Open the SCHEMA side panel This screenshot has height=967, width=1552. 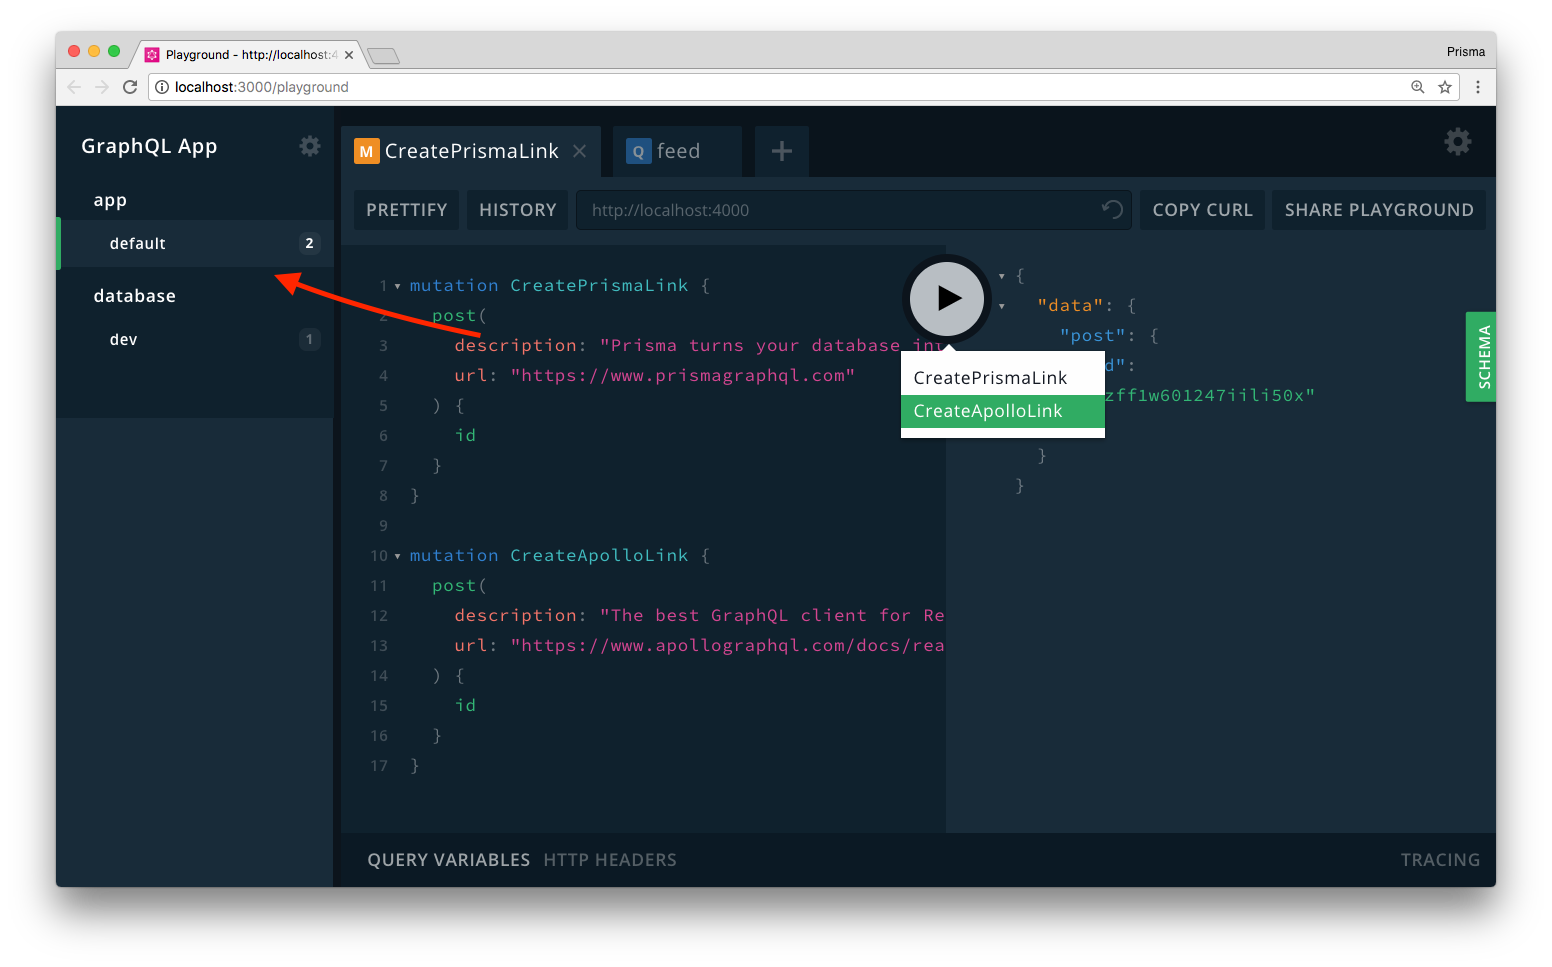pyautogui.click(x=1481, y=357)
